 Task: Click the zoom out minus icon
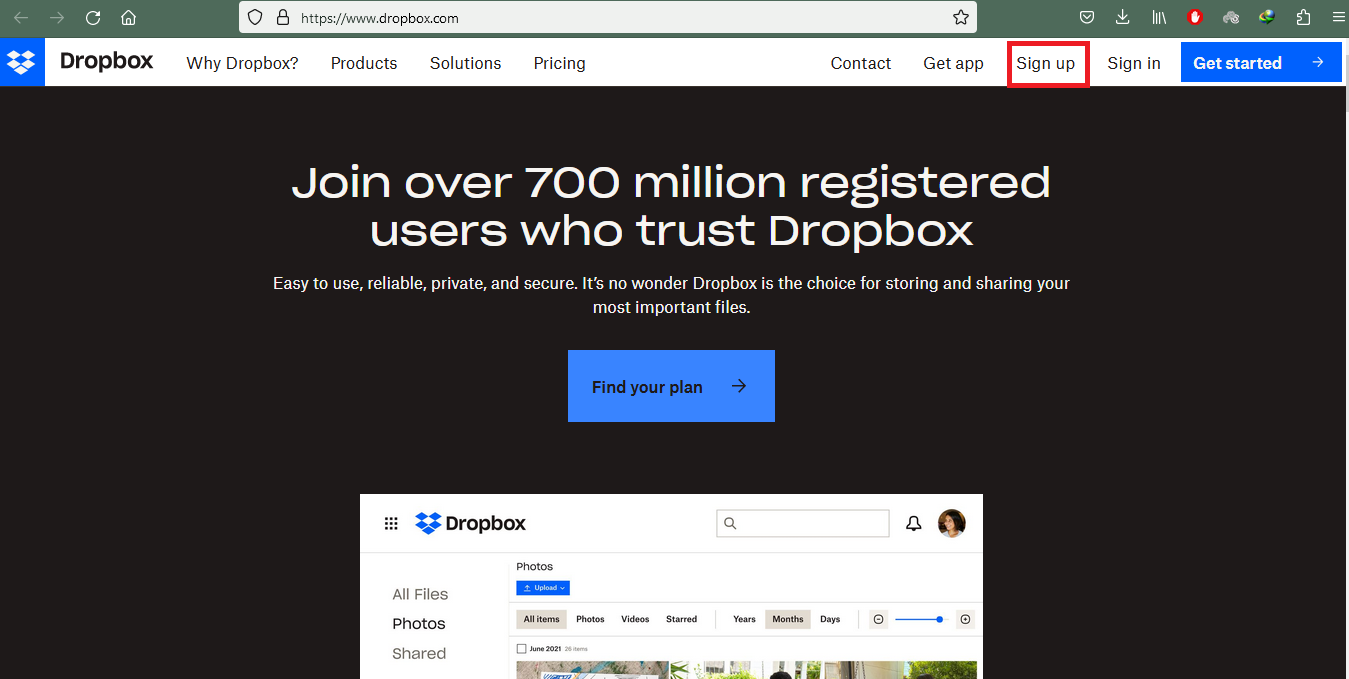(x=878, y=619)
